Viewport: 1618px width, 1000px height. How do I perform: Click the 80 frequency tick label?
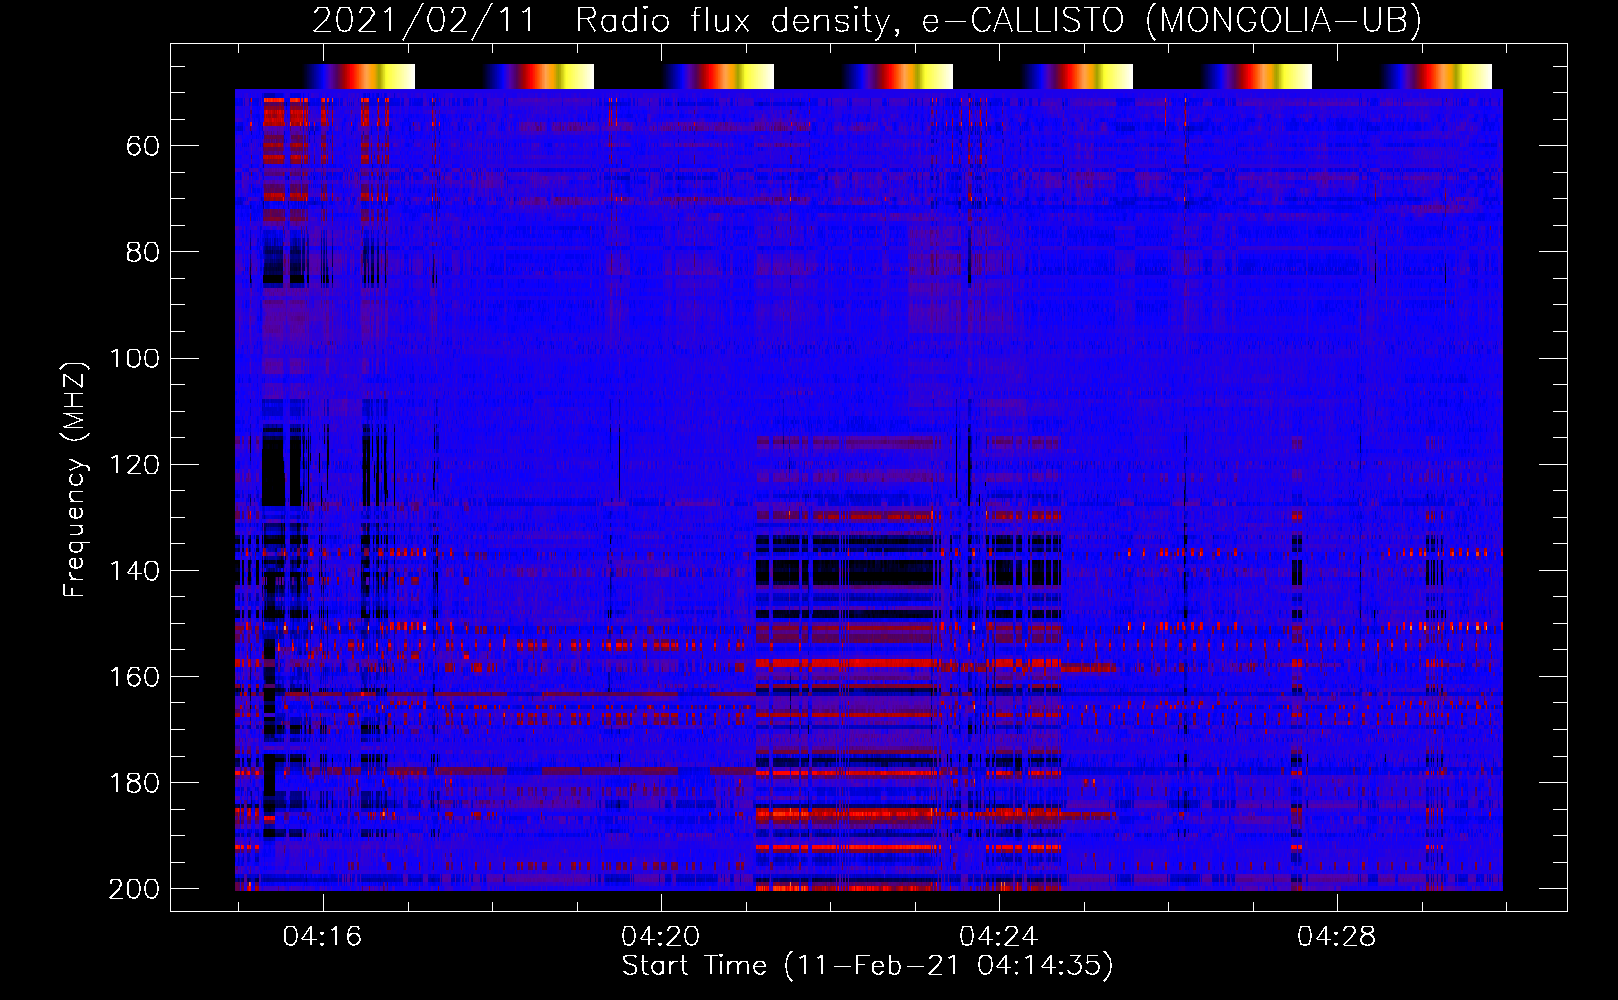click(x=143, y=253)
